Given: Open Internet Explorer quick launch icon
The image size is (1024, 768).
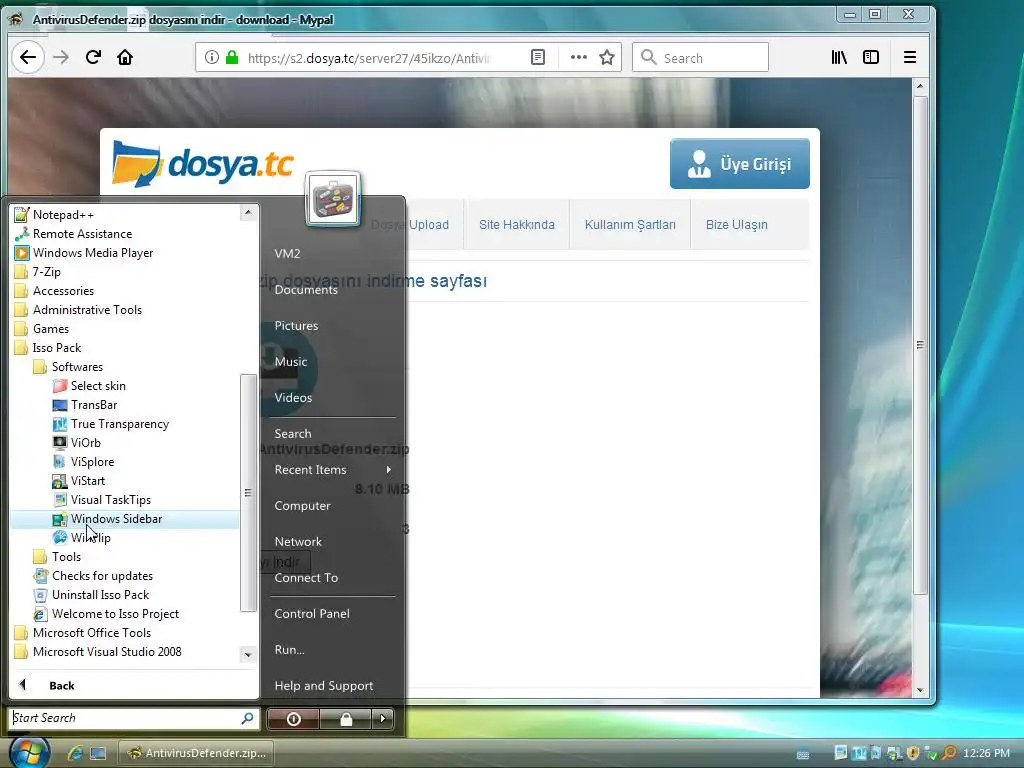Looking at the screenshot, I should pyautogui.click(x=75, y=753).
